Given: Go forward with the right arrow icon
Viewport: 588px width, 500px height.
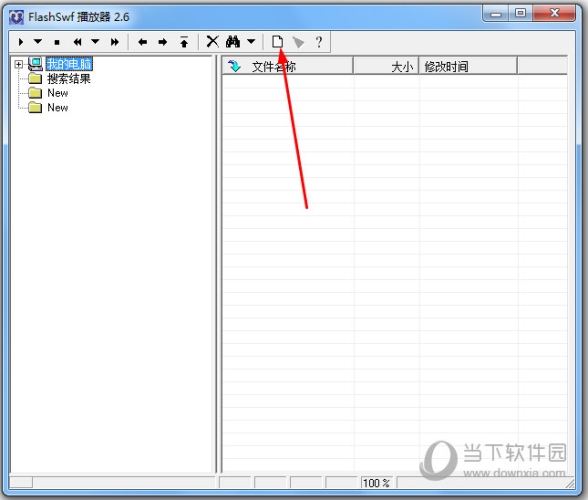Looking at the screenshot, I should (x=163, y=42).
